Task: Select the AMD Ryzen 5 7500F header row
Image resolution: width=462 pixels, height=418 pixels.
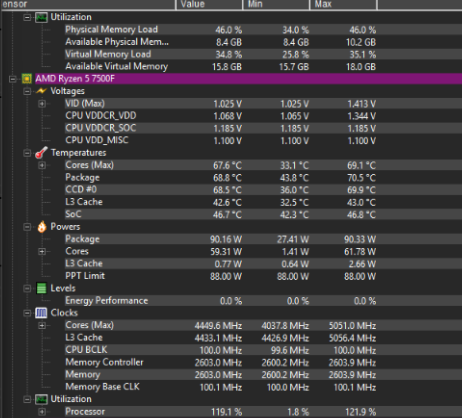Action: [248, 79]
